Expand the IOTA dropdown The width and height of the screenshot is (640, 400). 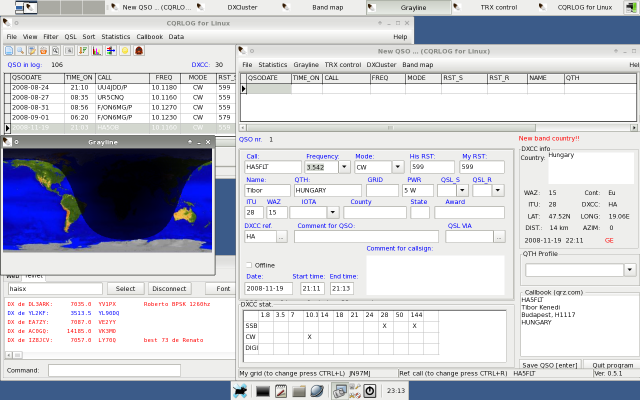coord(333,212)
